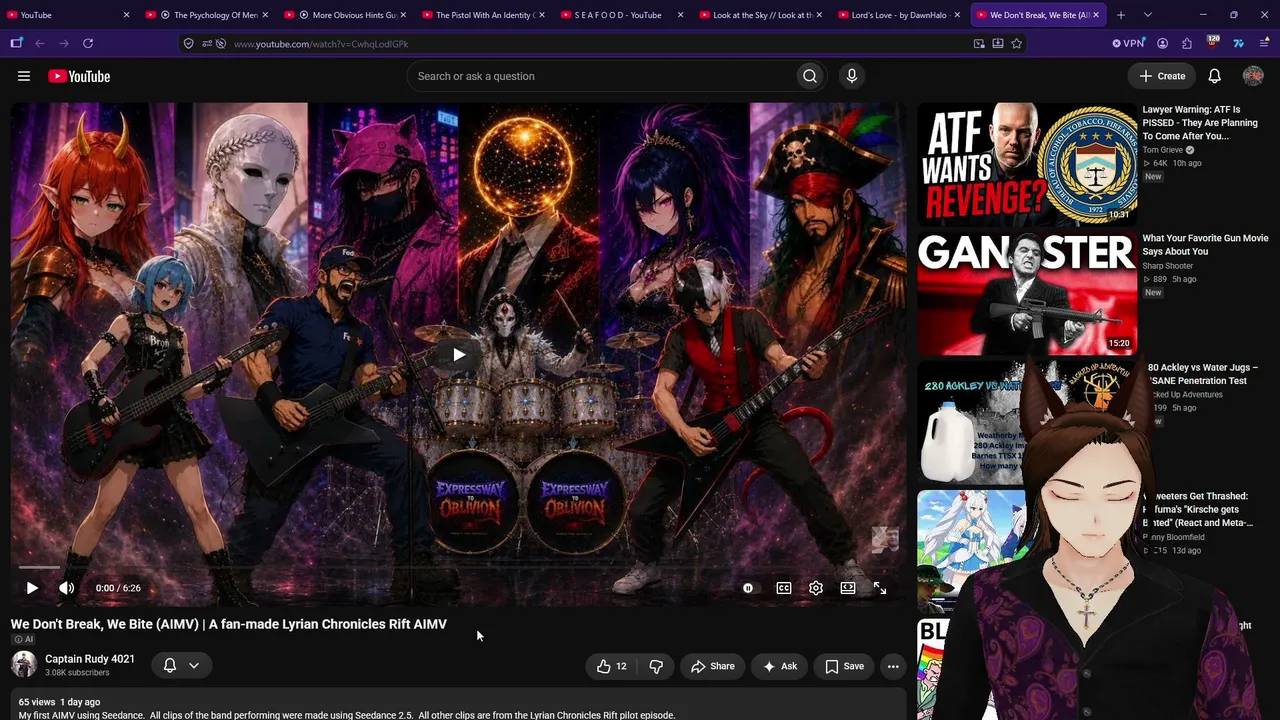Open browser profile icon in toolbar
Screen dimensions: 1280x720
pos(1162,44)
